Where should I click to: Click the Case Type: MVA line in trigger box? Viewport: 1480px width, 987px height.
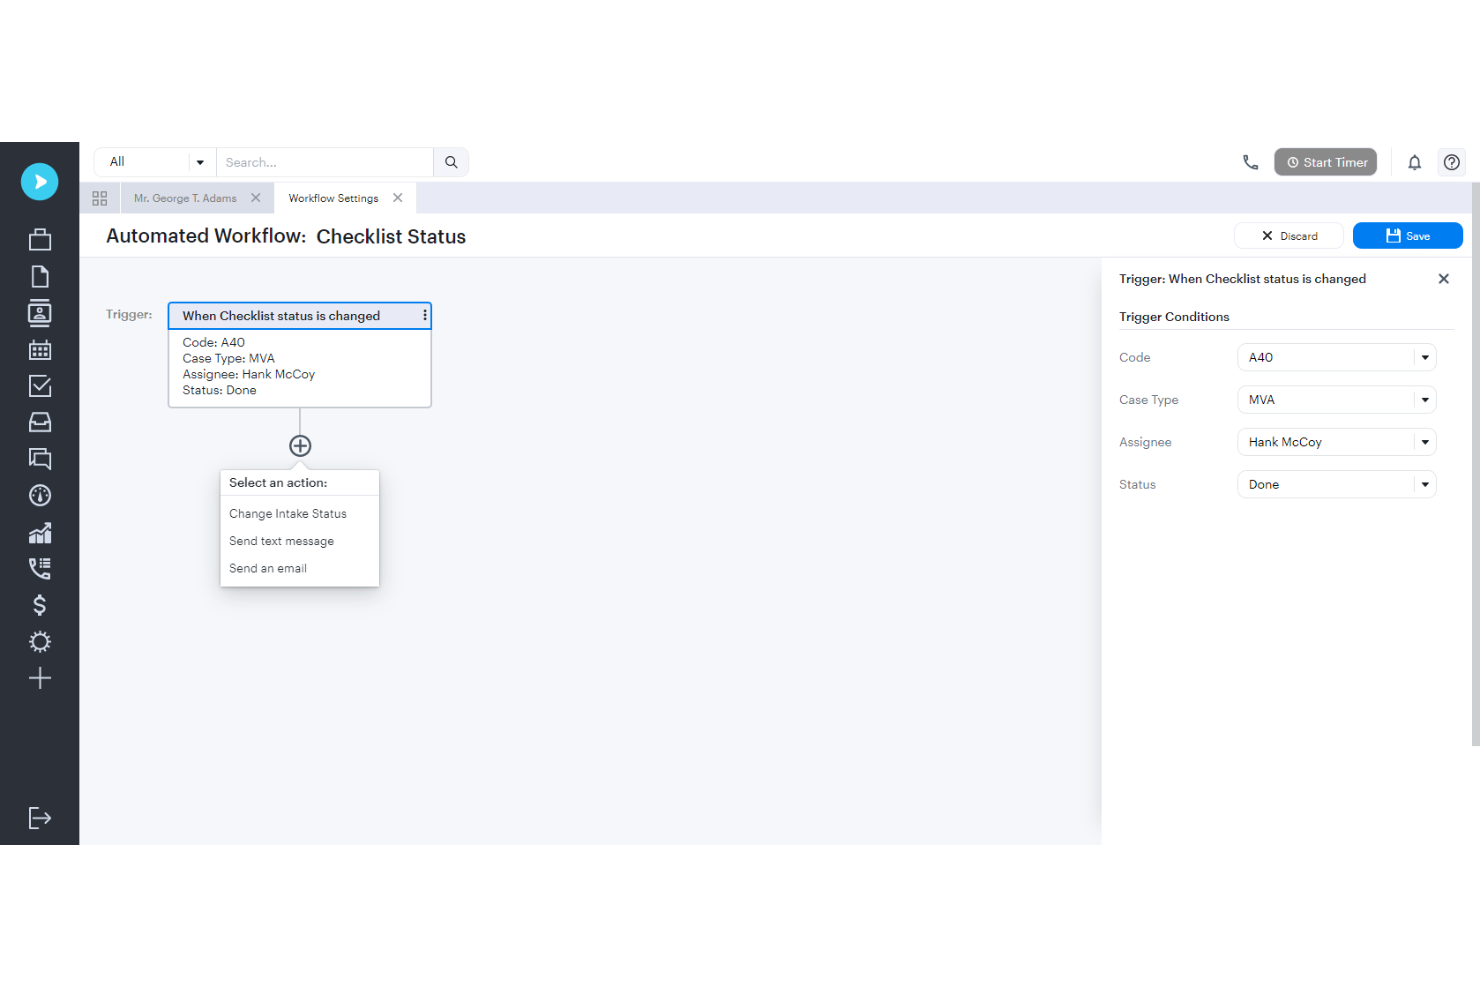tap(229, 358)
